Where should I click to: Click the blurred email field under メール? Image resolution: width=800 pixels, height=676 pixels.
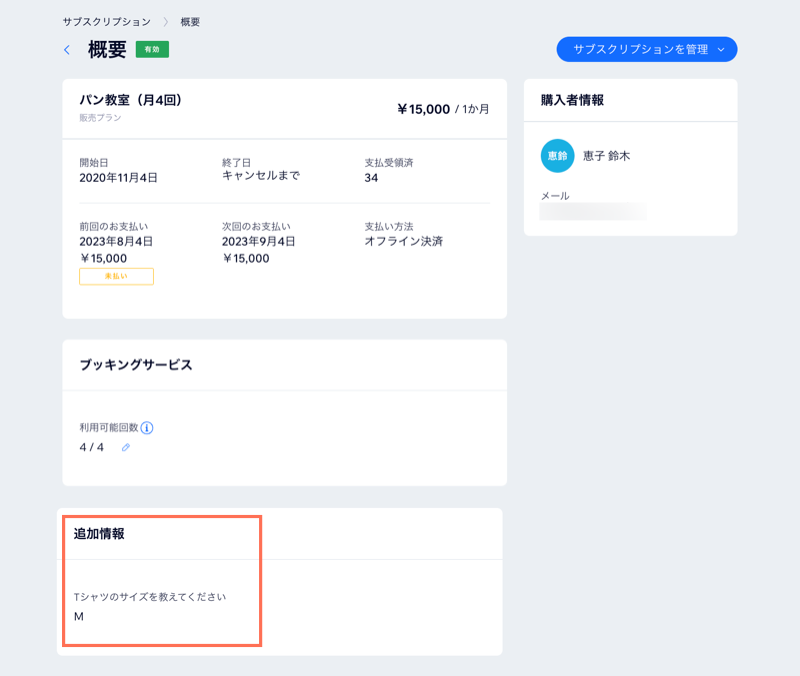pos(593,211)
